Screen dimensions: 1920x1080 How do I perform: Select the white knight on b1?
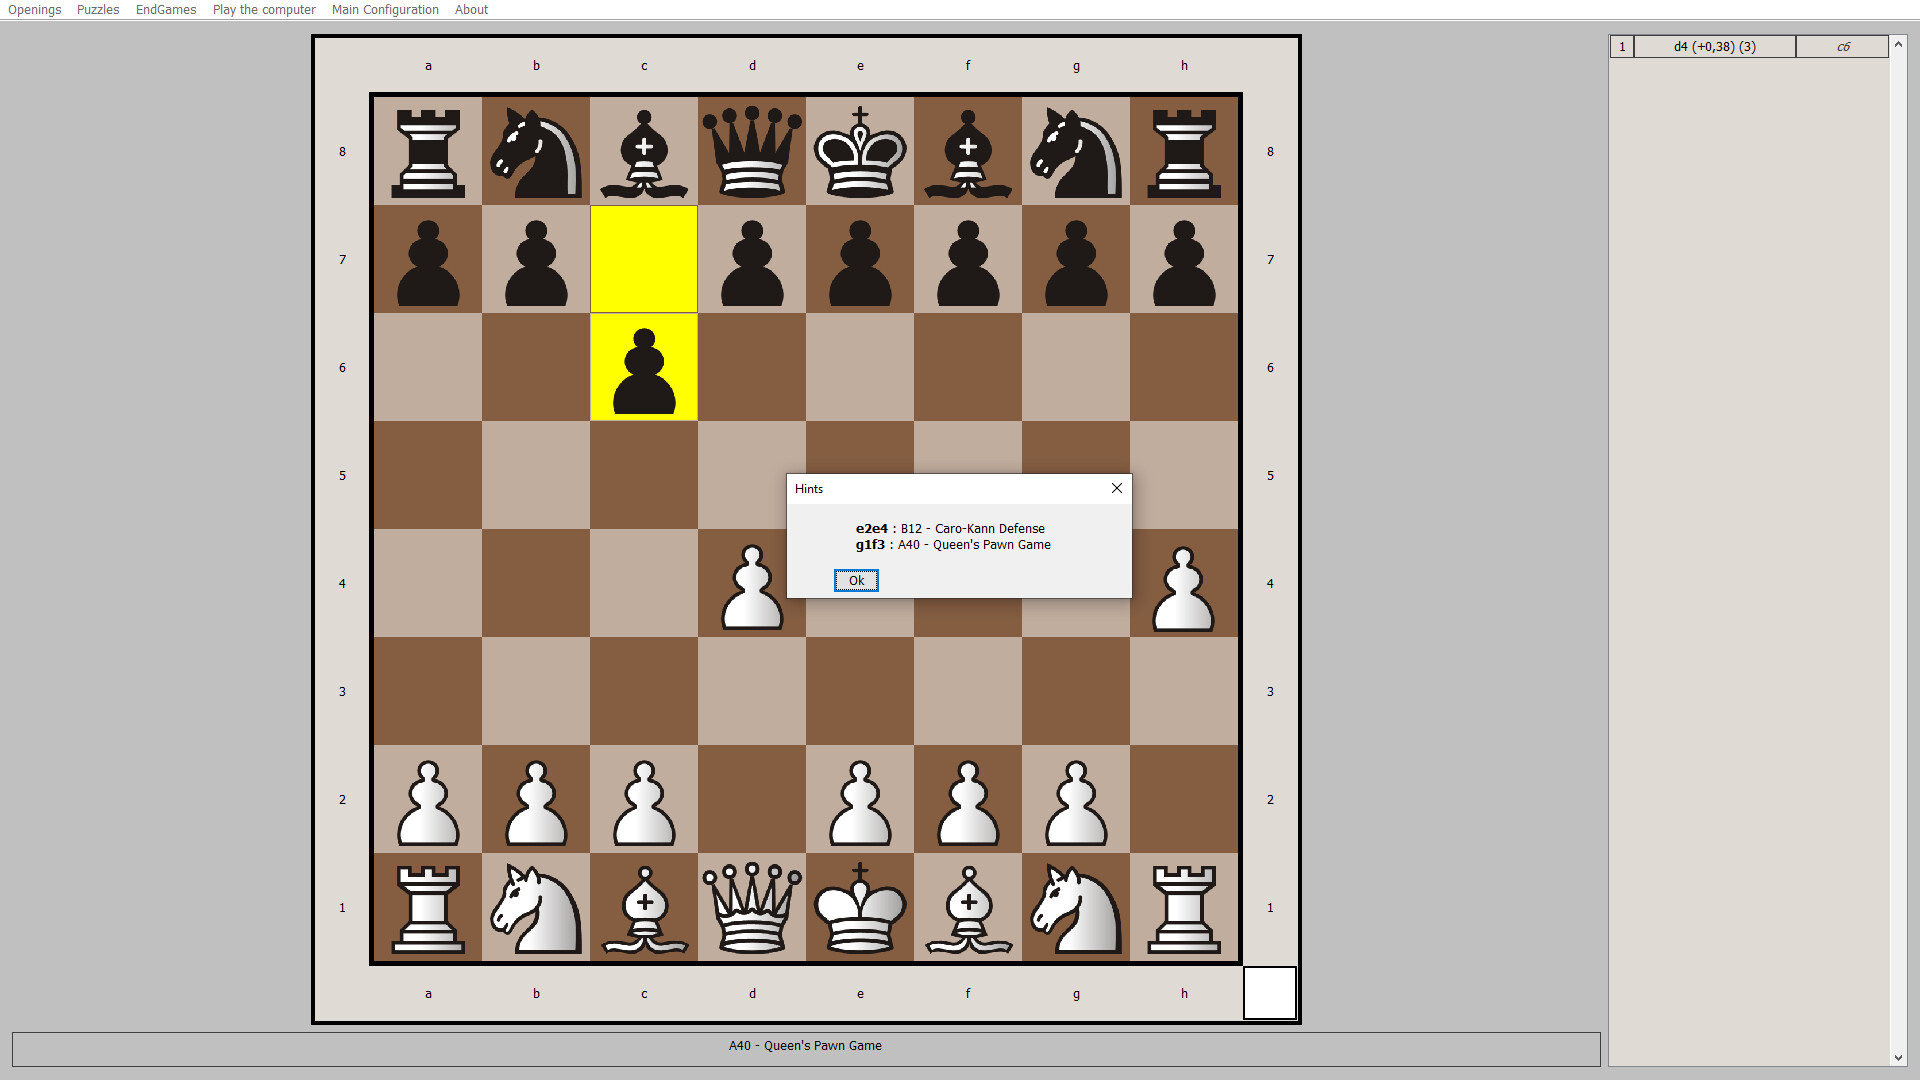tap(537, 907)
